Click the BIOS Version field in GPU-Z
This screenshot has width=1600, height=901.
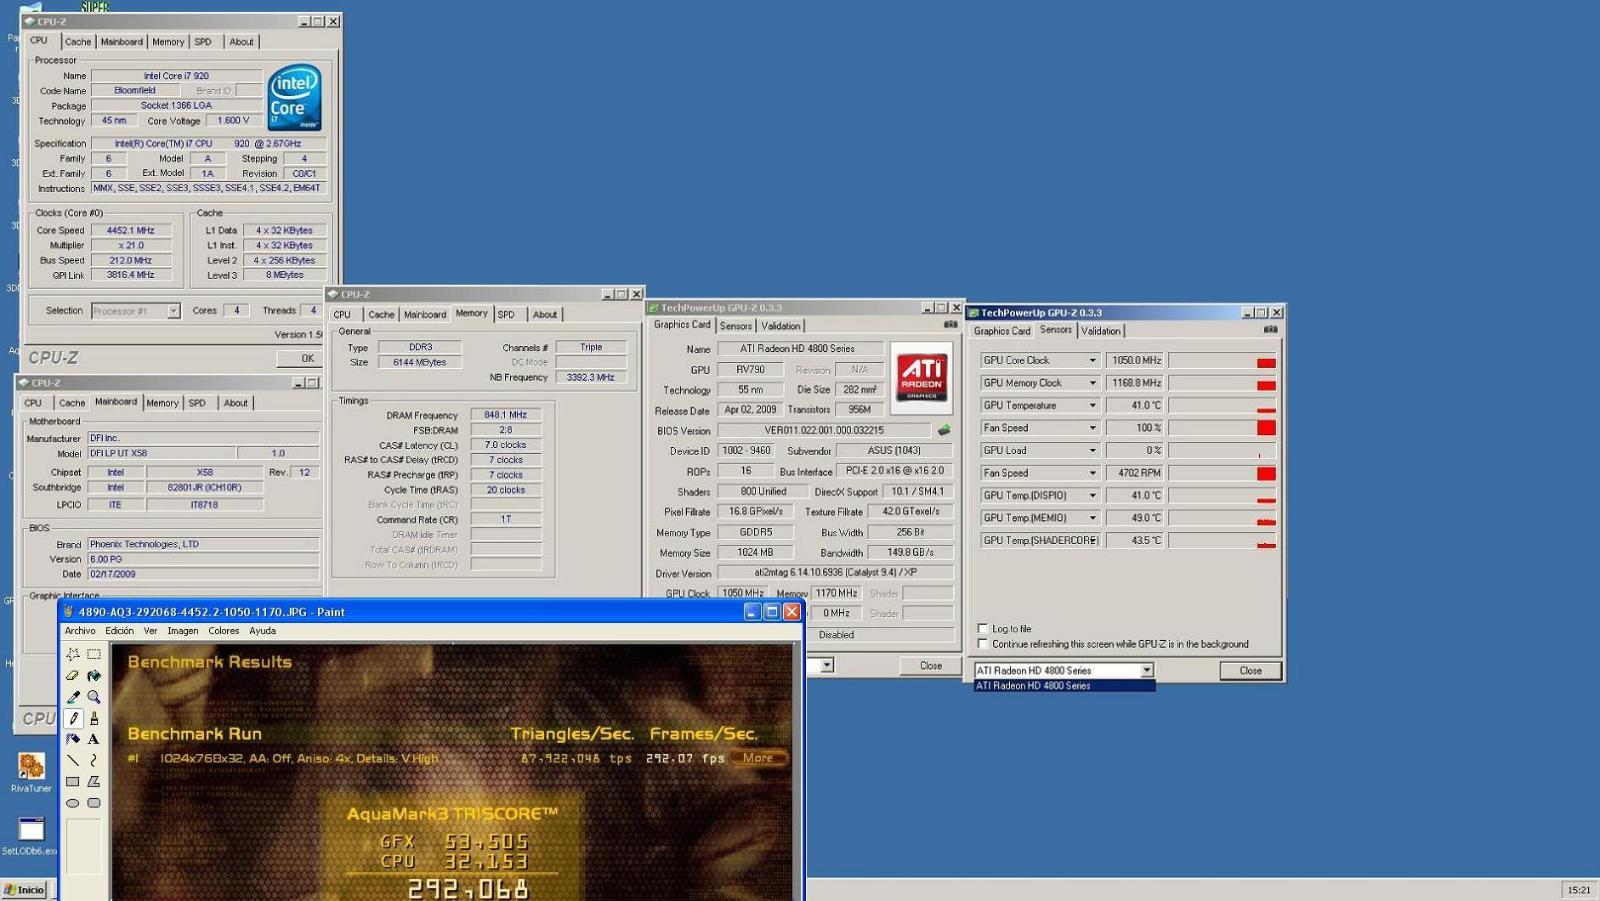[x=824, y=430]
